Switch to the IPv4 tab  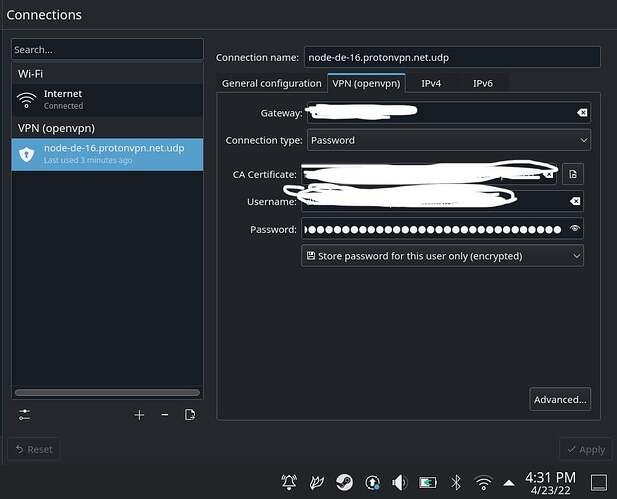[x=431, y=84]
